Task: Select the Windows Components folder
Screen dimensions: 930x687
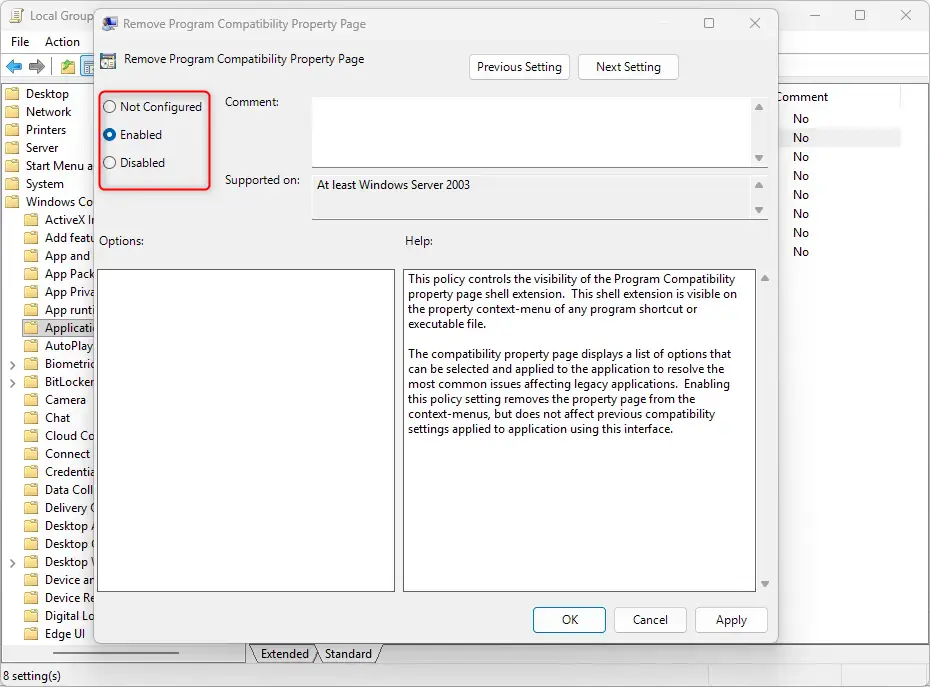Action: (x=49, y=202)
